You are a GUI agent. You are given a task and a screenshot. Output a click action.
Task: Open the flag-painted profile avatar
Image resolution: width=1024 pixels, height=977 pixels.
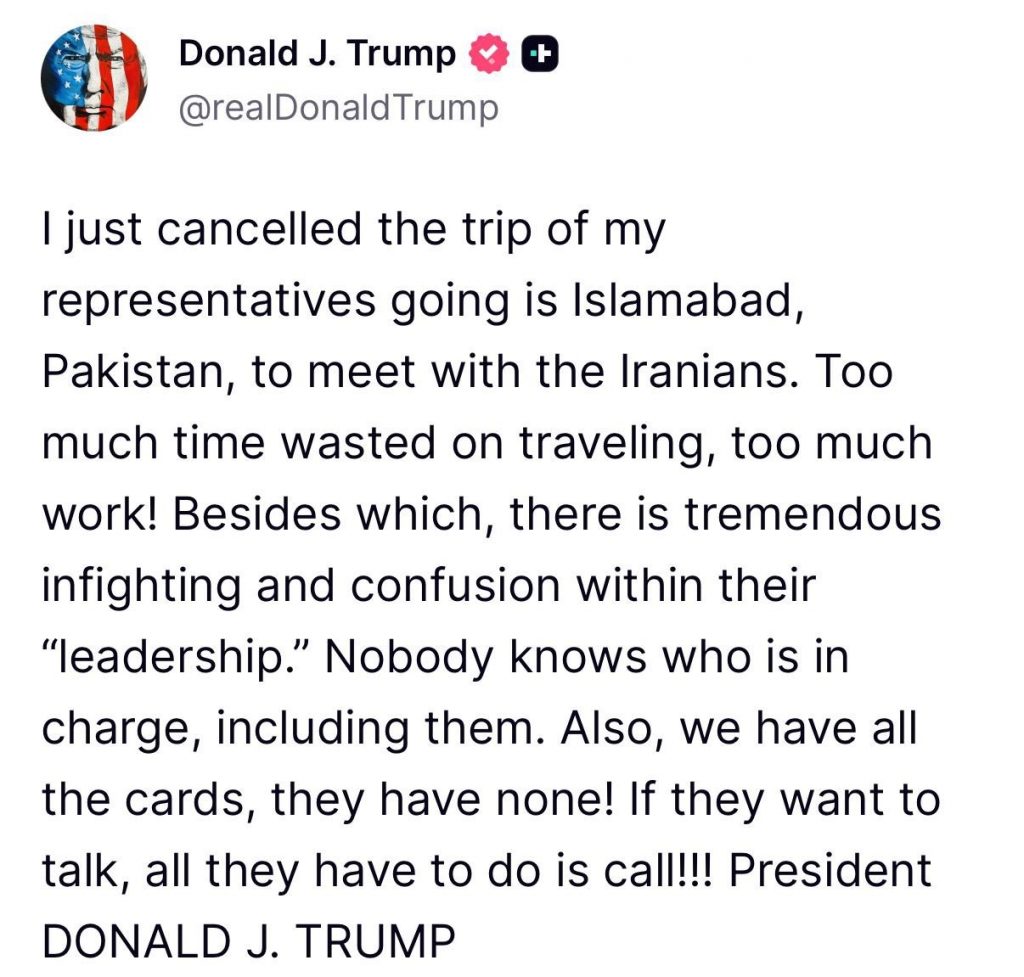point(93,77)
